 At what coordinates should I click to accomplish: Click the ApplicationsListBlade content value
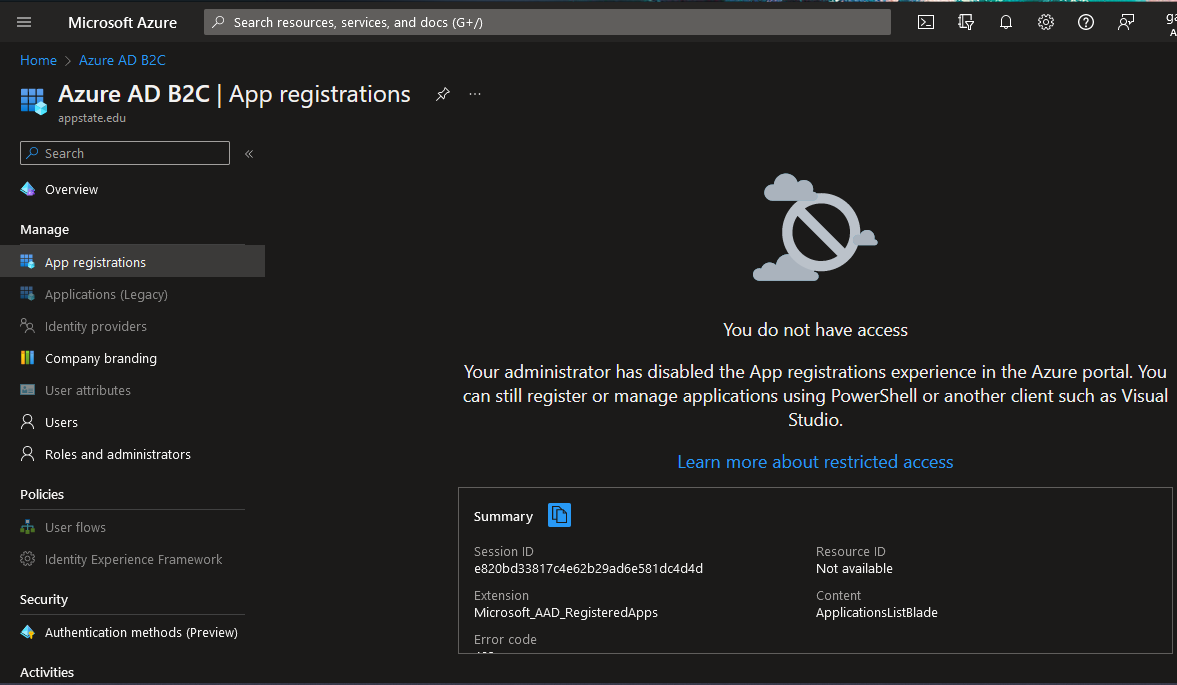[877, 613]
